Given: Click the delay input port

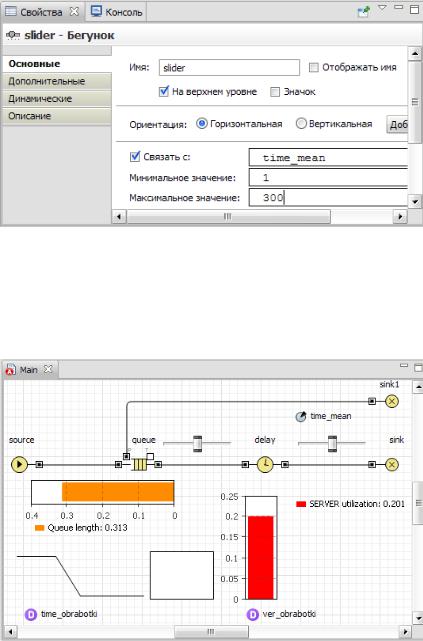Looking at the screenshot, I should point(245,464).
